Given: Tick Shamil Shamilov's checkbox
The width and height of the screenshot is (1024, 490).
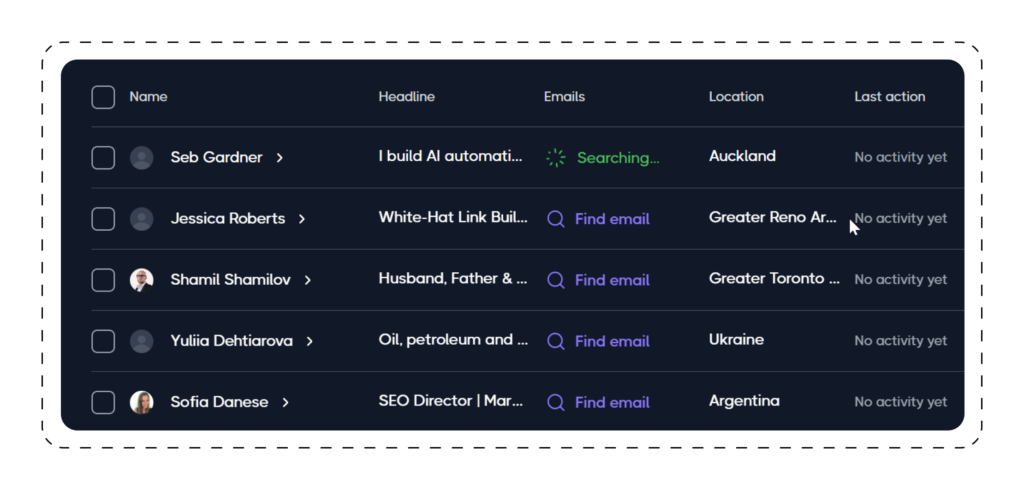Looking at the screenshot, I should coord(103,280).
